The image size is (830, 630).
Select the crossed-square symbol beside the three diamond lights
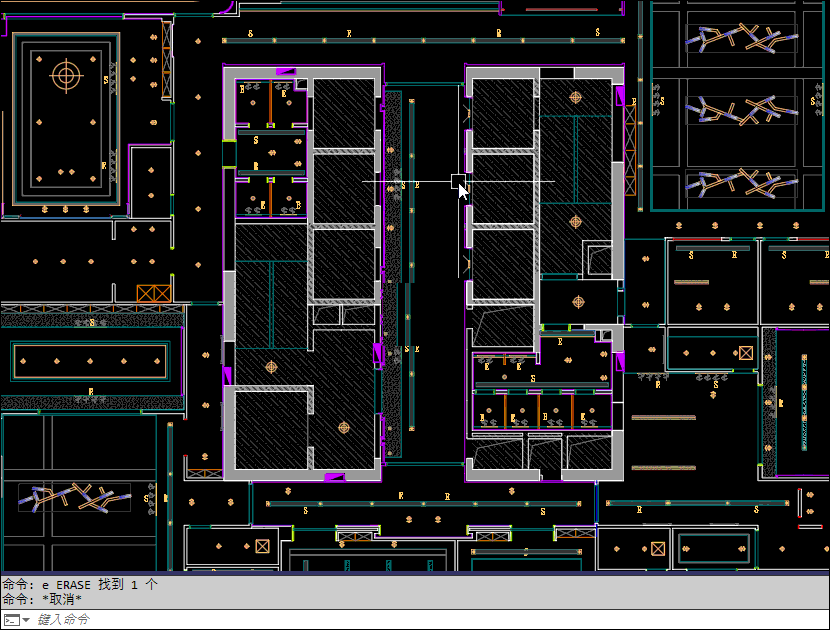pos(745,353)
